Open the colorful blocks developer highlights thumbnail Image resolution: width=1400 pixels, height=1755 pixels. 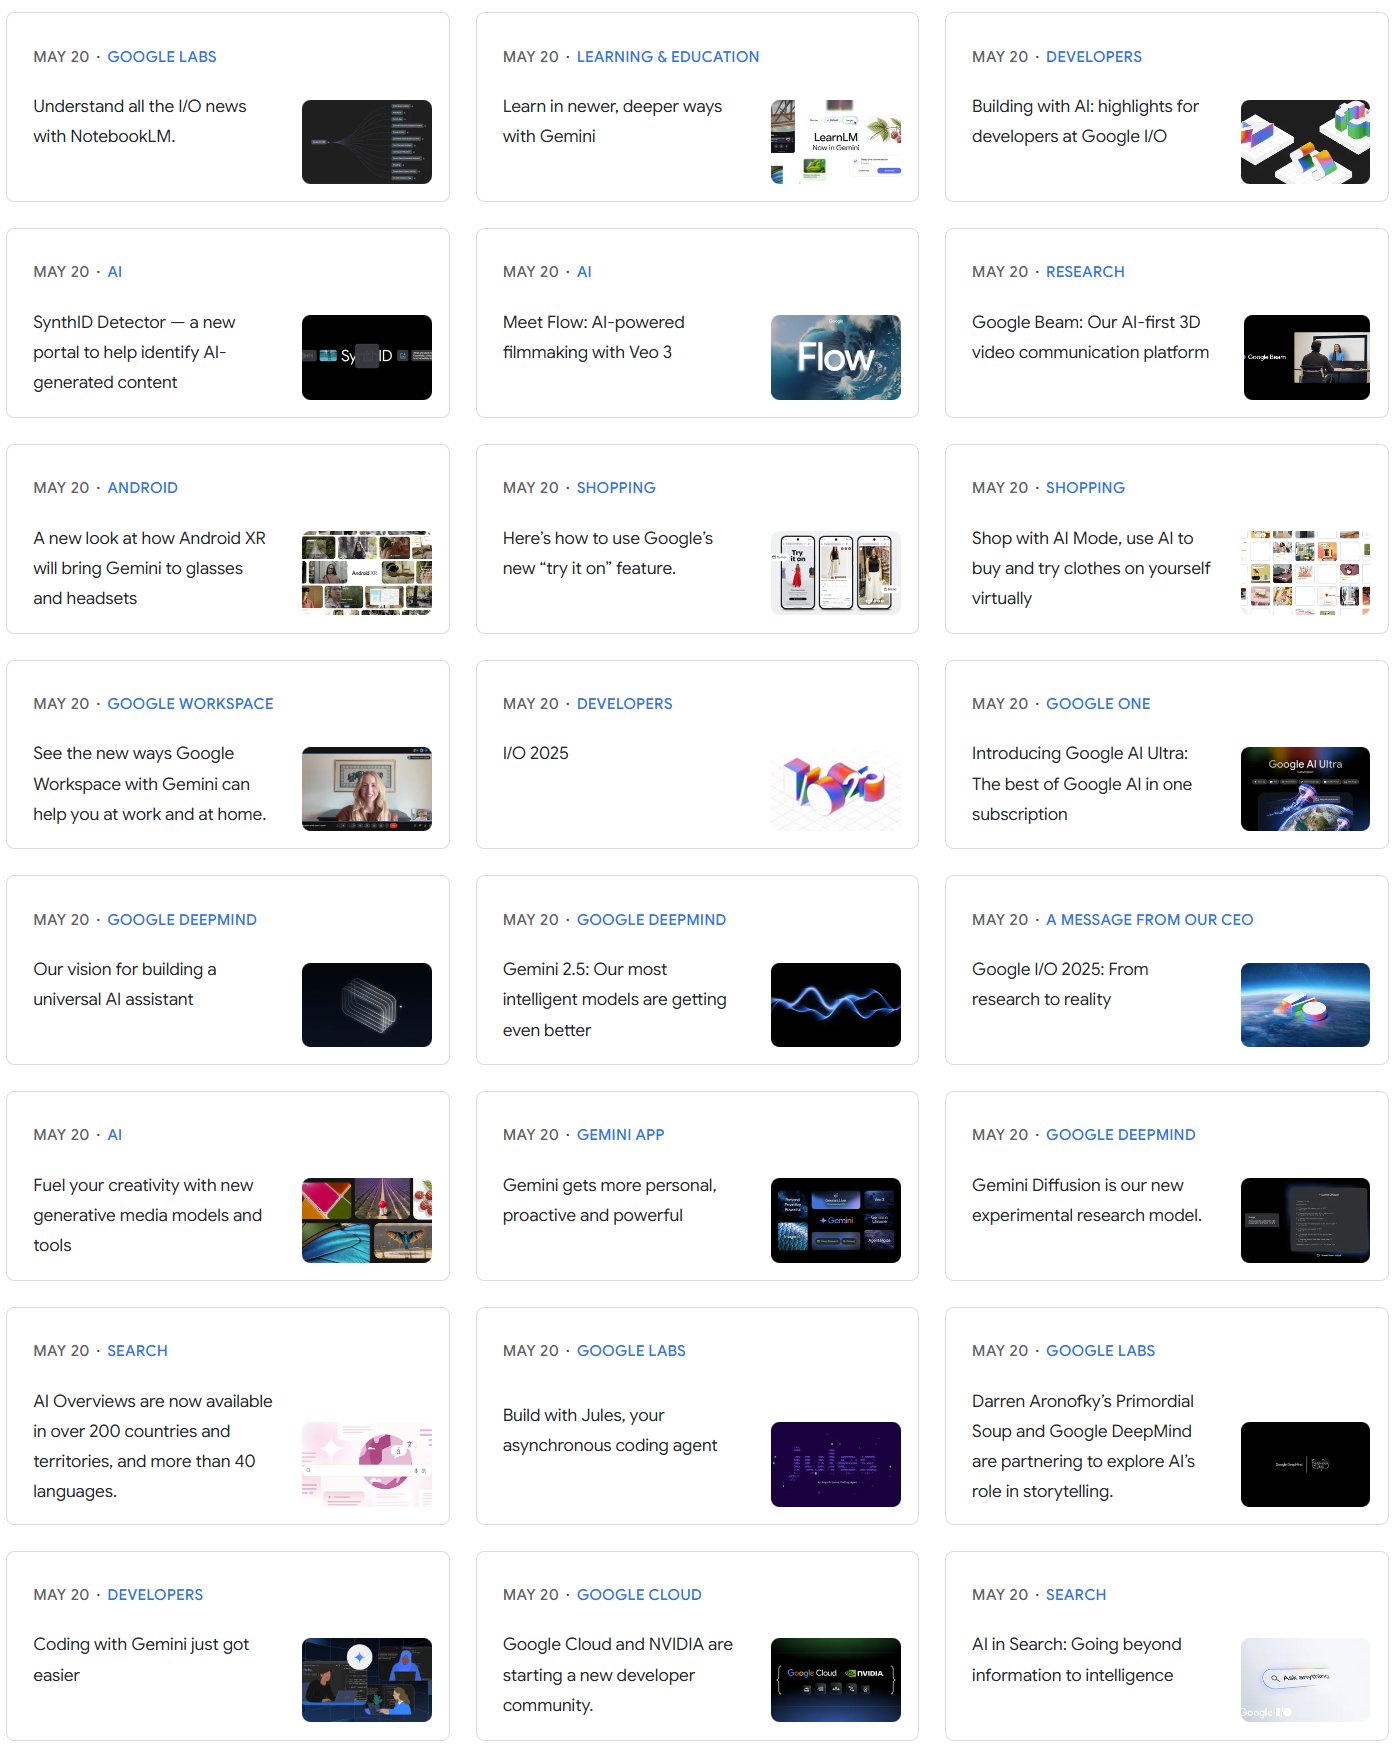pyautogui.click(x=1305, y=142)
